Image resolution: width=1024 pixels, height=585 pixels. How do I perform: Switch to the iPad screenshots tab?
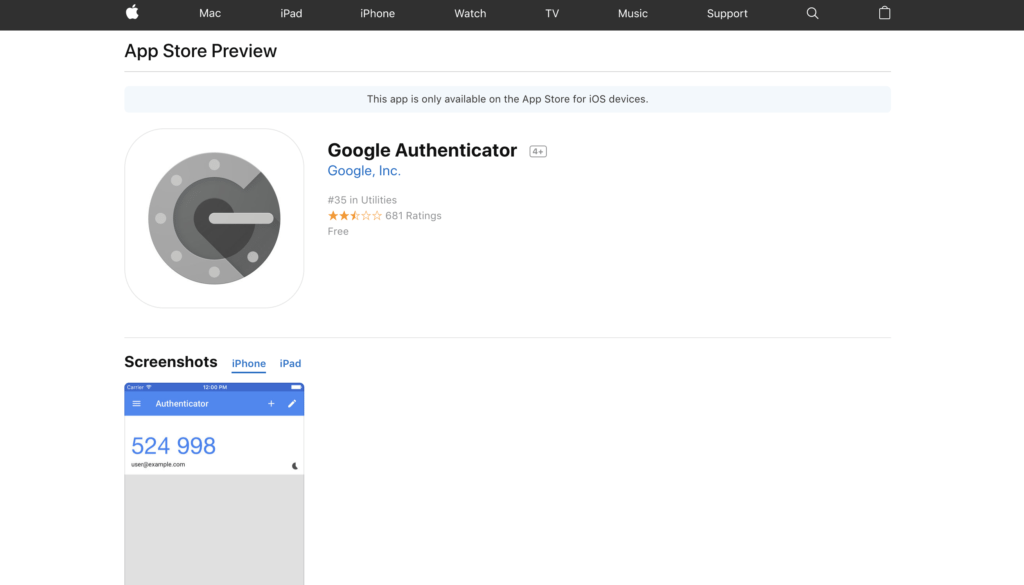pos(291,364)
